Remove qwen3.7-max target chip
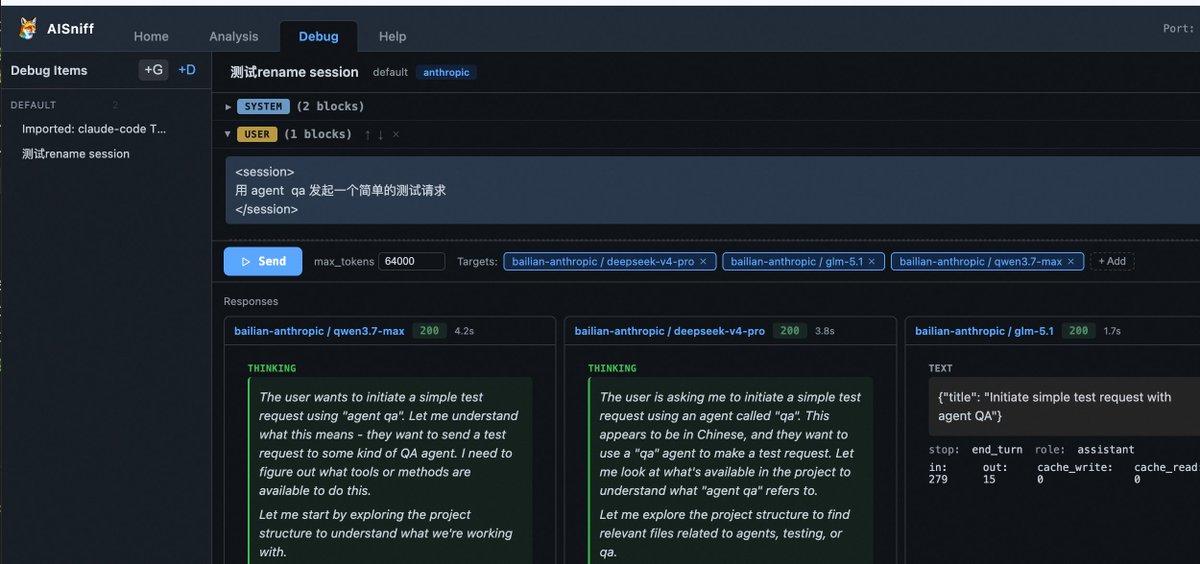 coord(1071,261)
